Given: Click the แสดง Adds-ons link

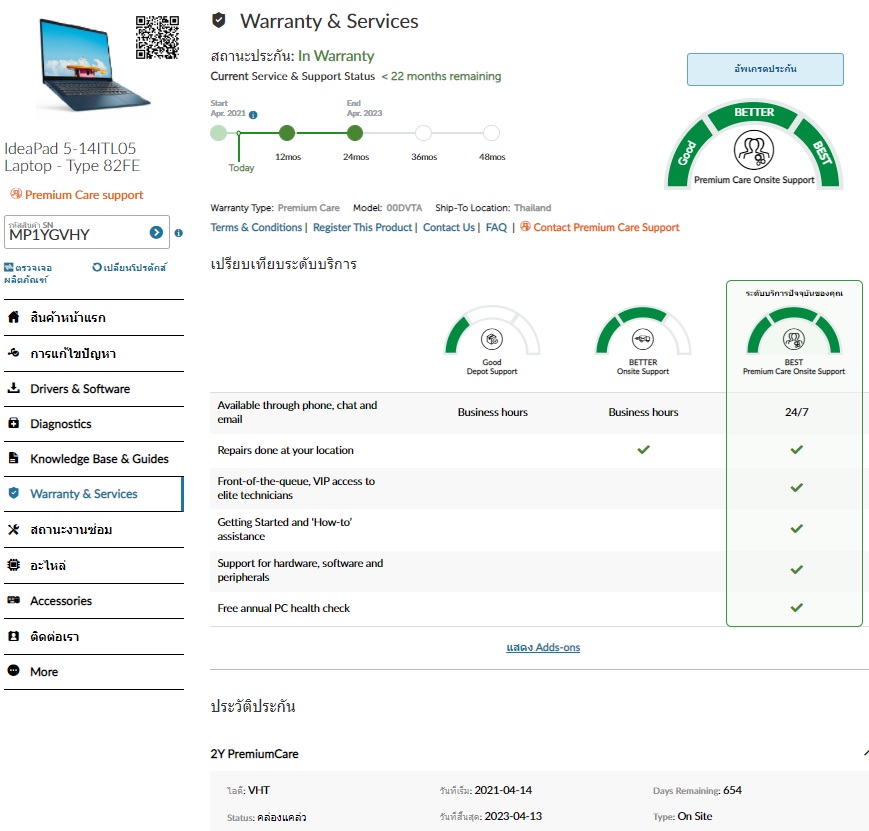Looking at the screenshot, I should pyautogui.click(x=543, y=647).
